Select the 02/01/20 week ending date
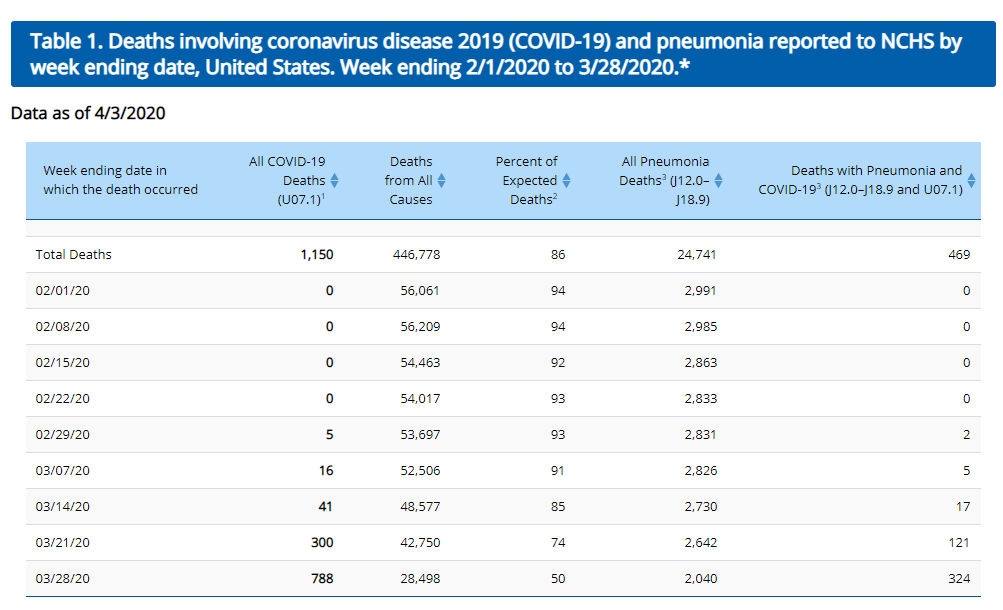 click(x=63, y=291)
